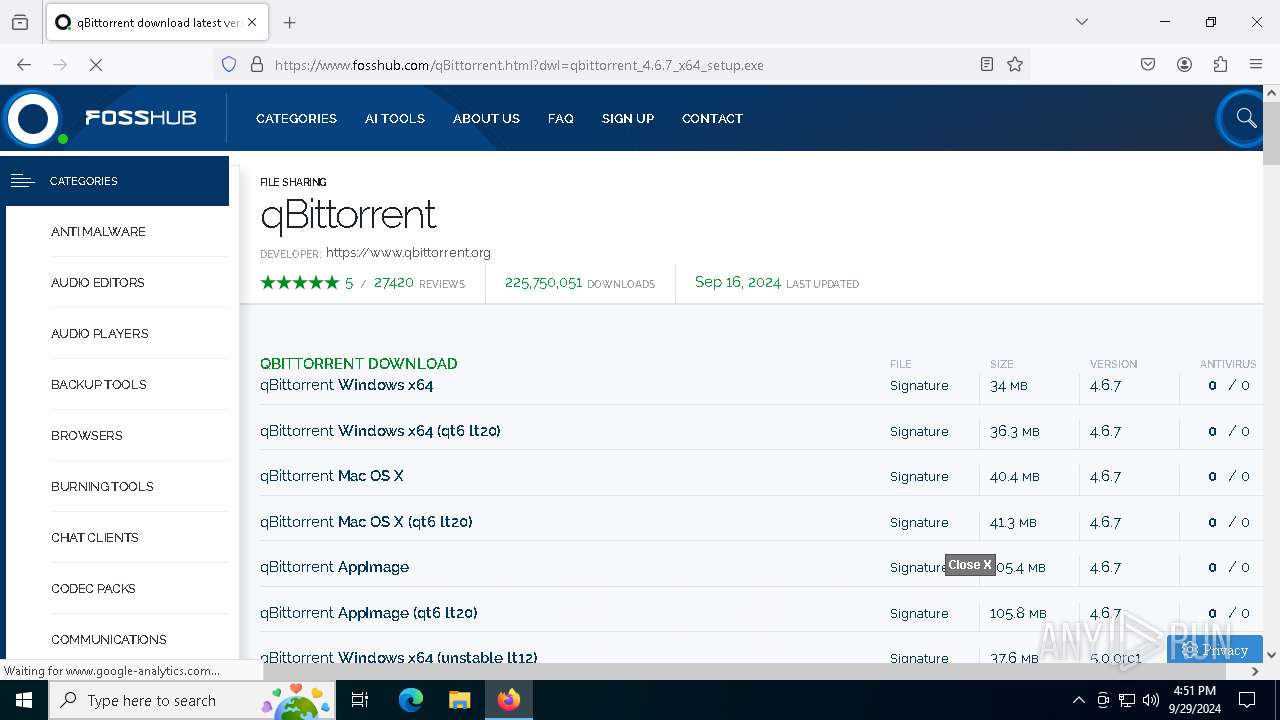Select BACKUP TOOLS category in sidebar
Viewport: 1280px width, 720px height.
point(99,384)
